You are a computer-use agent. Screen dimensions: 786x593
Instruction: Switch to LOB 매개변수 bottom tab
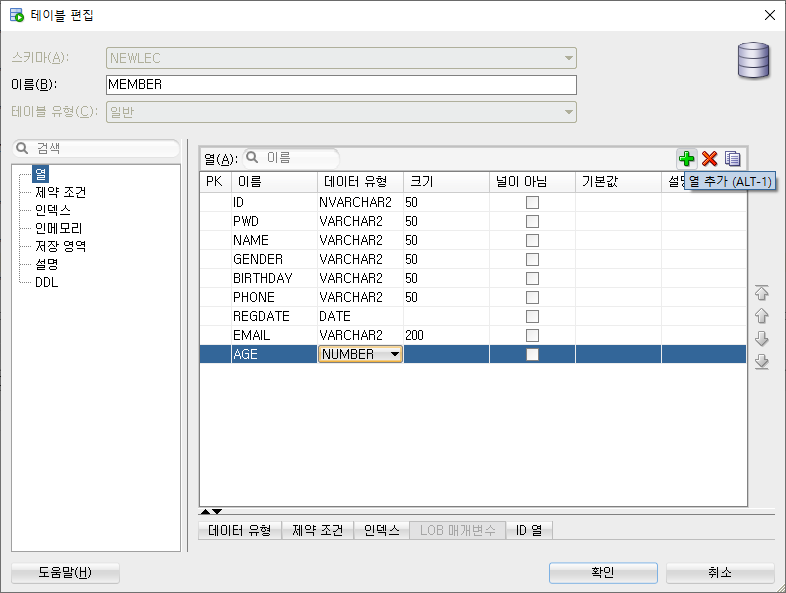(x=458, y=530)
